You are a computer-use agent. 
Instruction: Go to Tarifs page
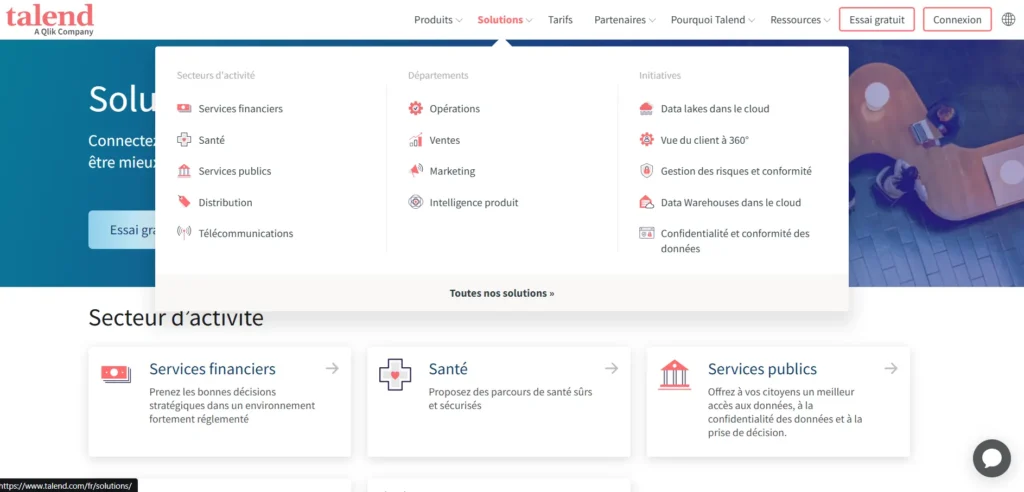[x=560, y=20]
